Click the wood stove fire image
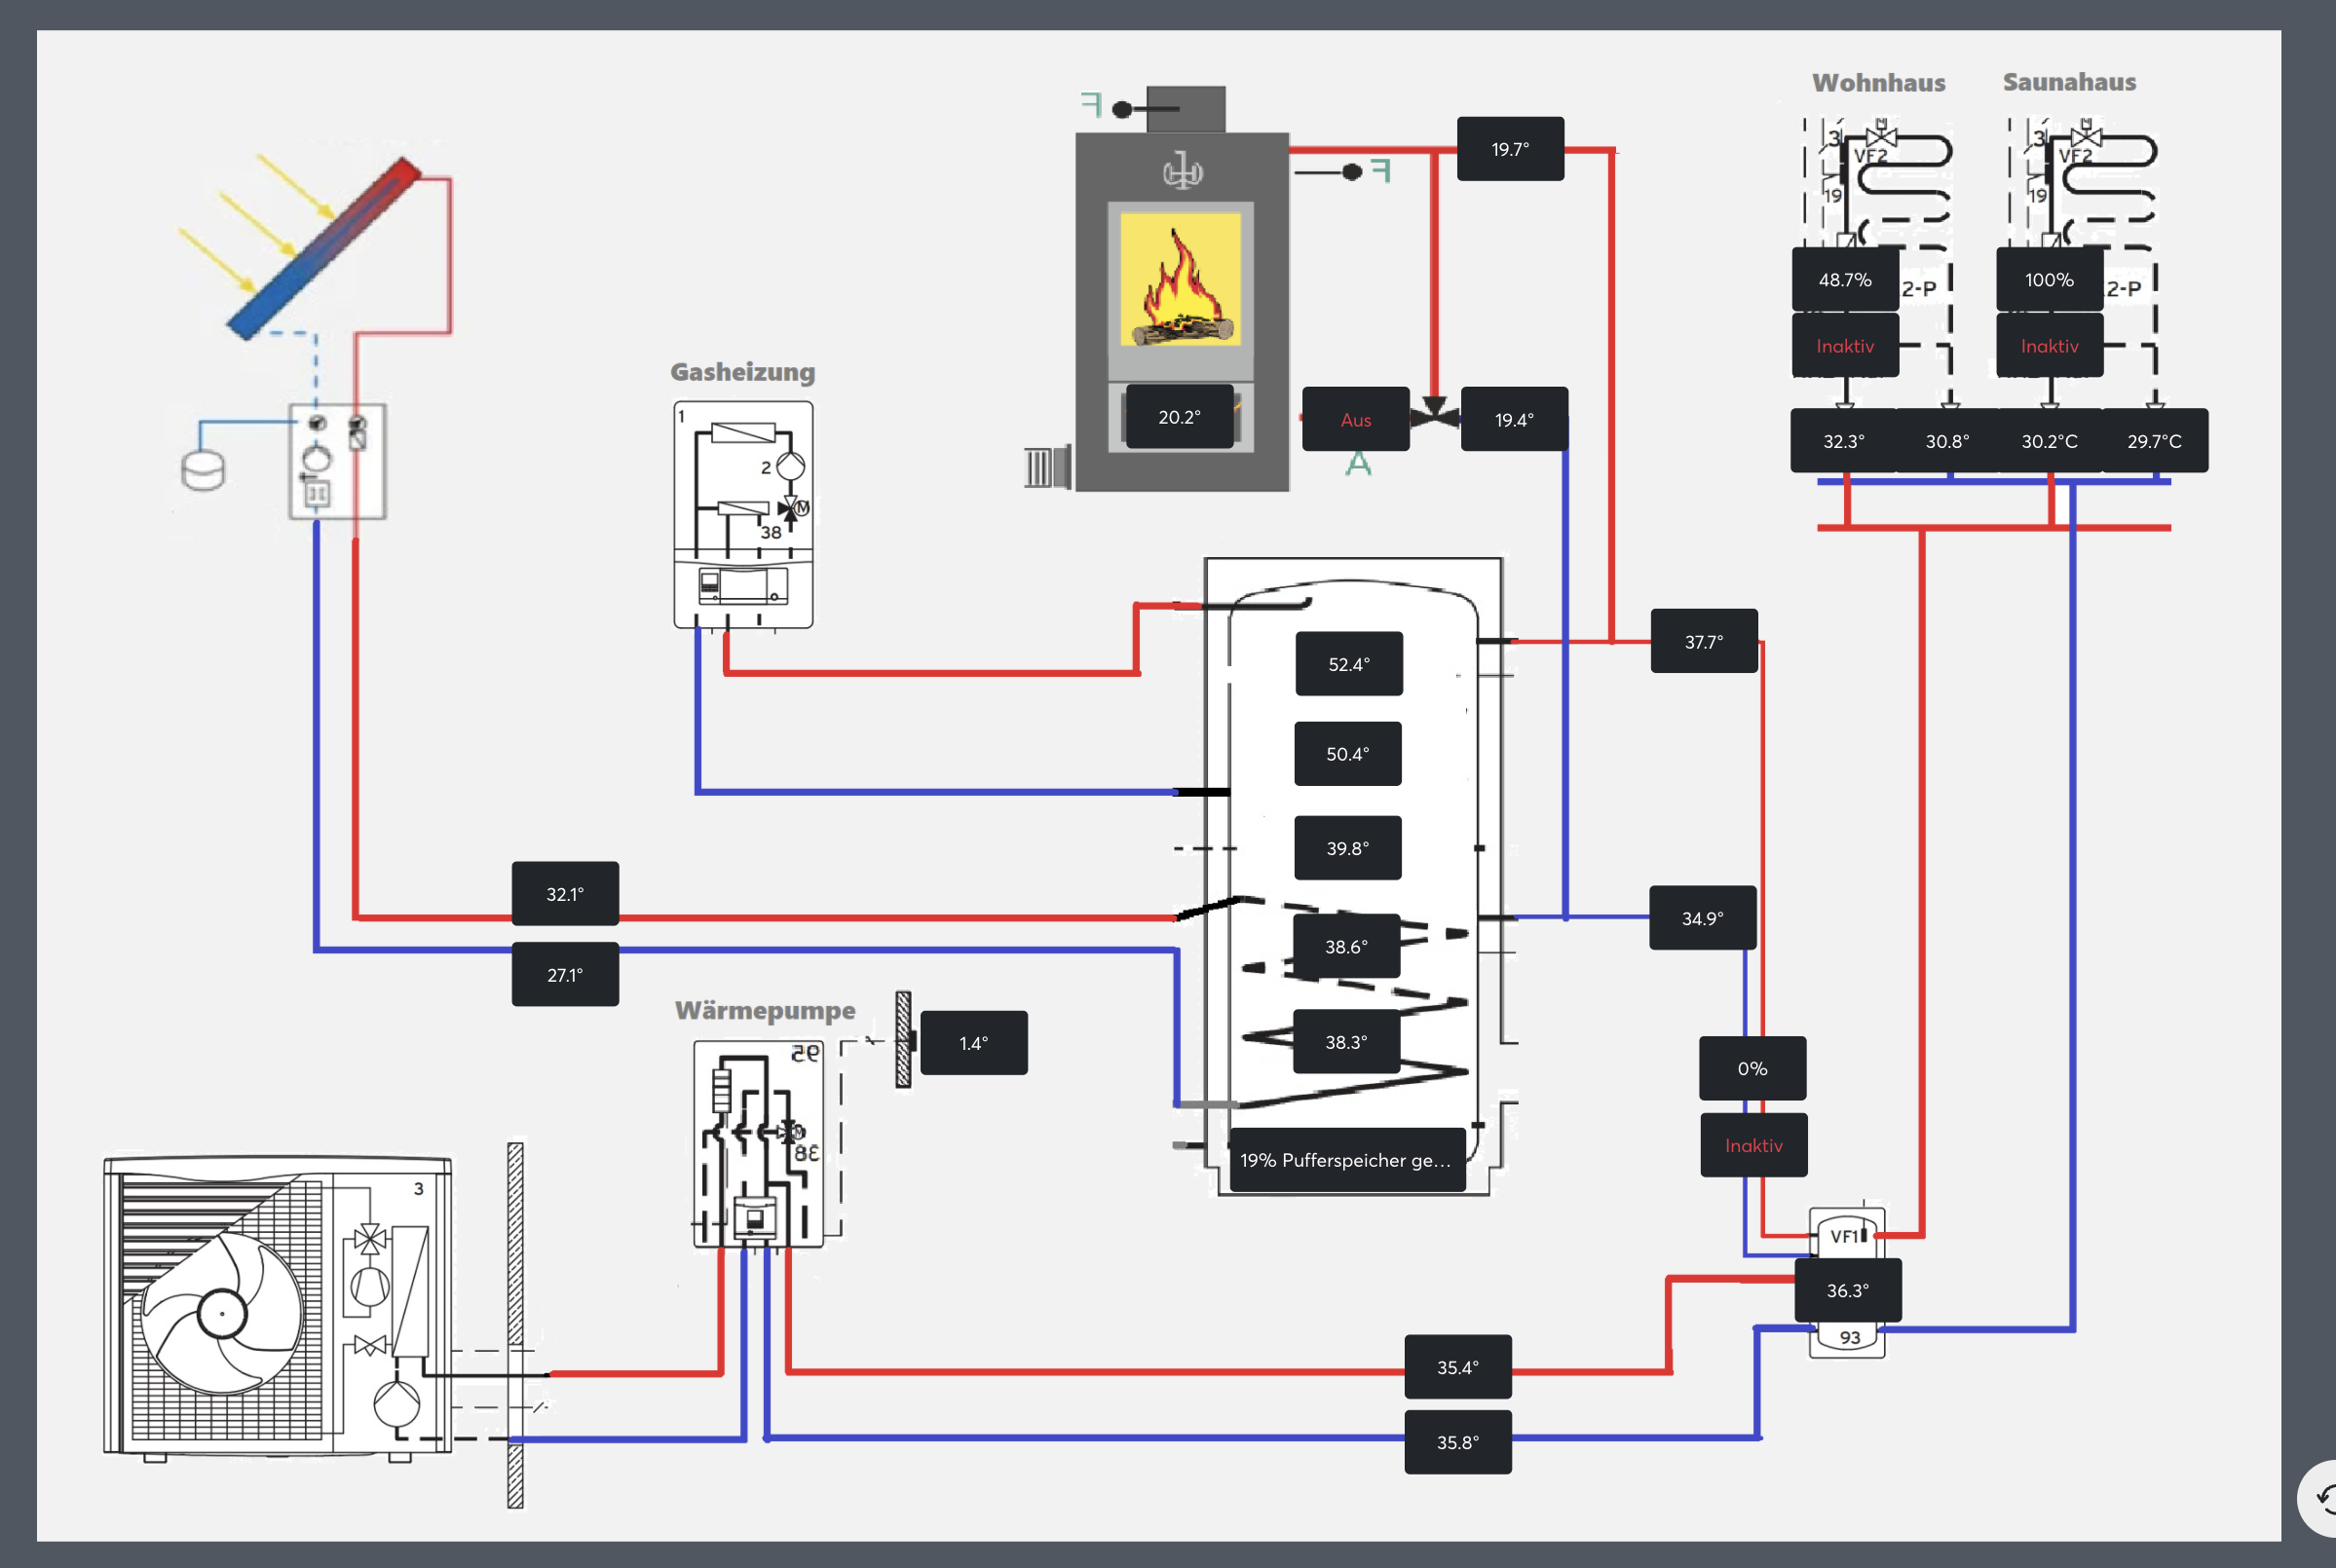 pyautogui.click(x=1181, y=279)
